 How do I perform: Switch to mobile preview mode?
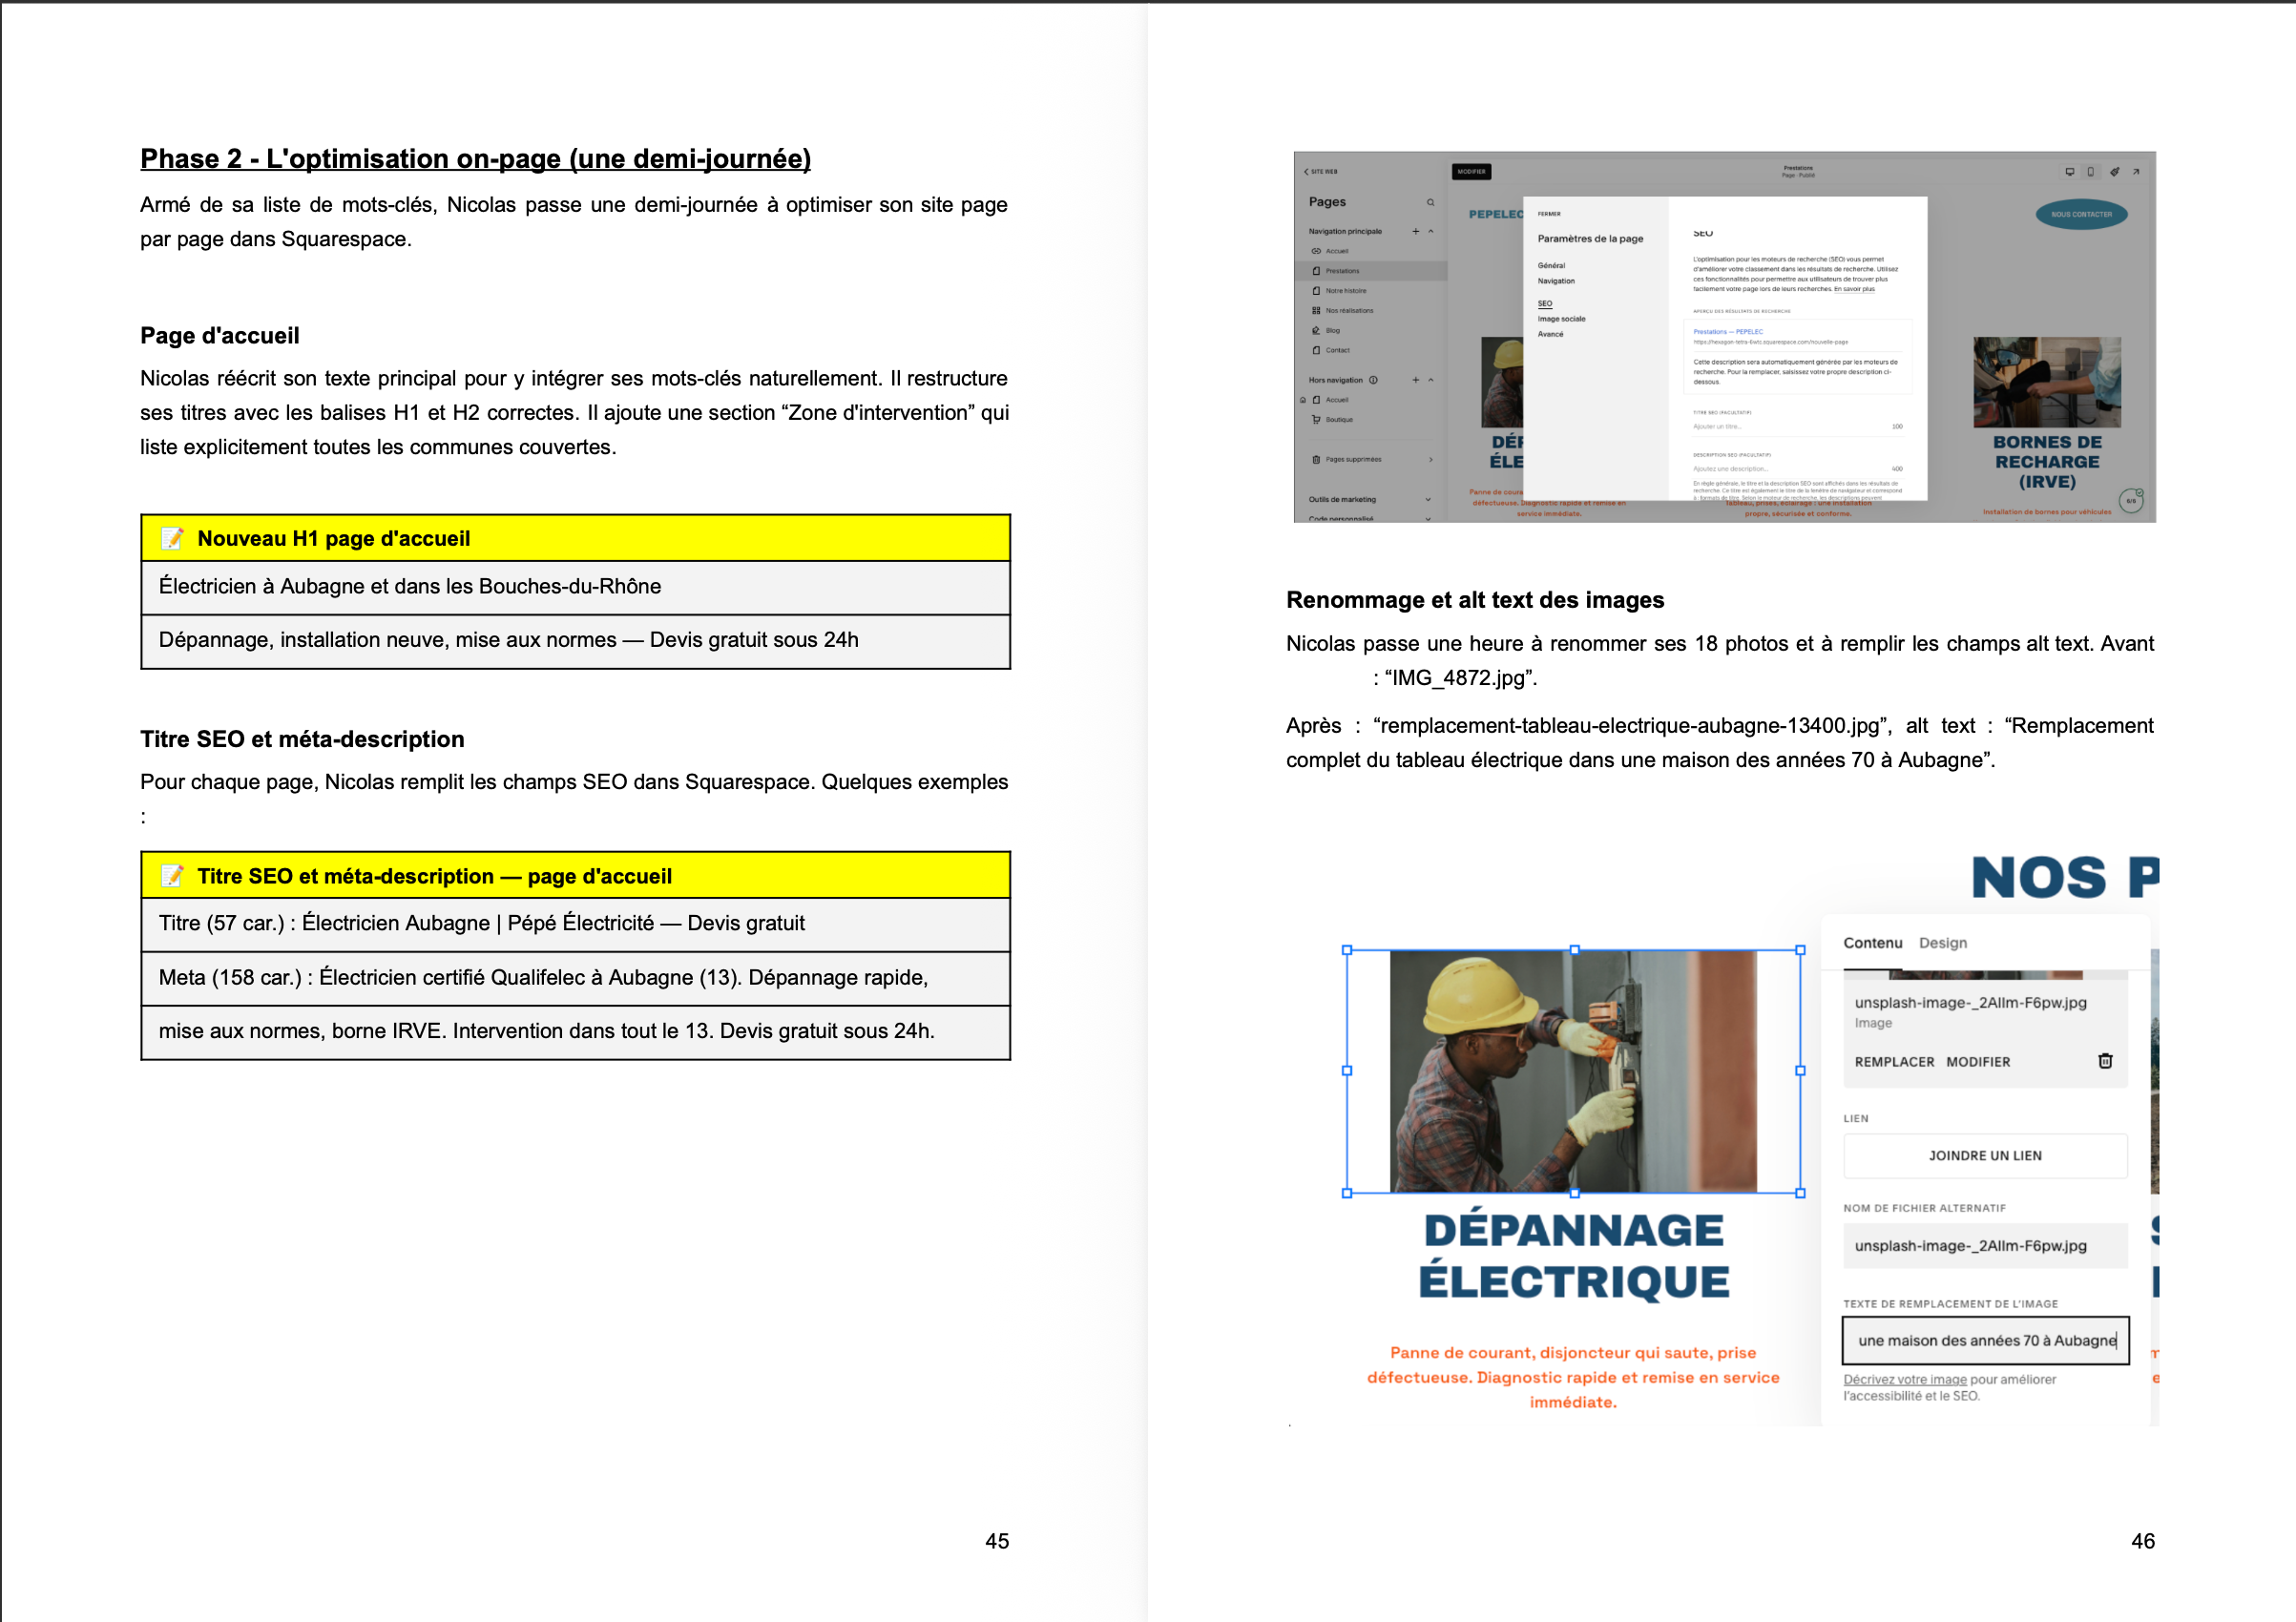click(2092, 173)
